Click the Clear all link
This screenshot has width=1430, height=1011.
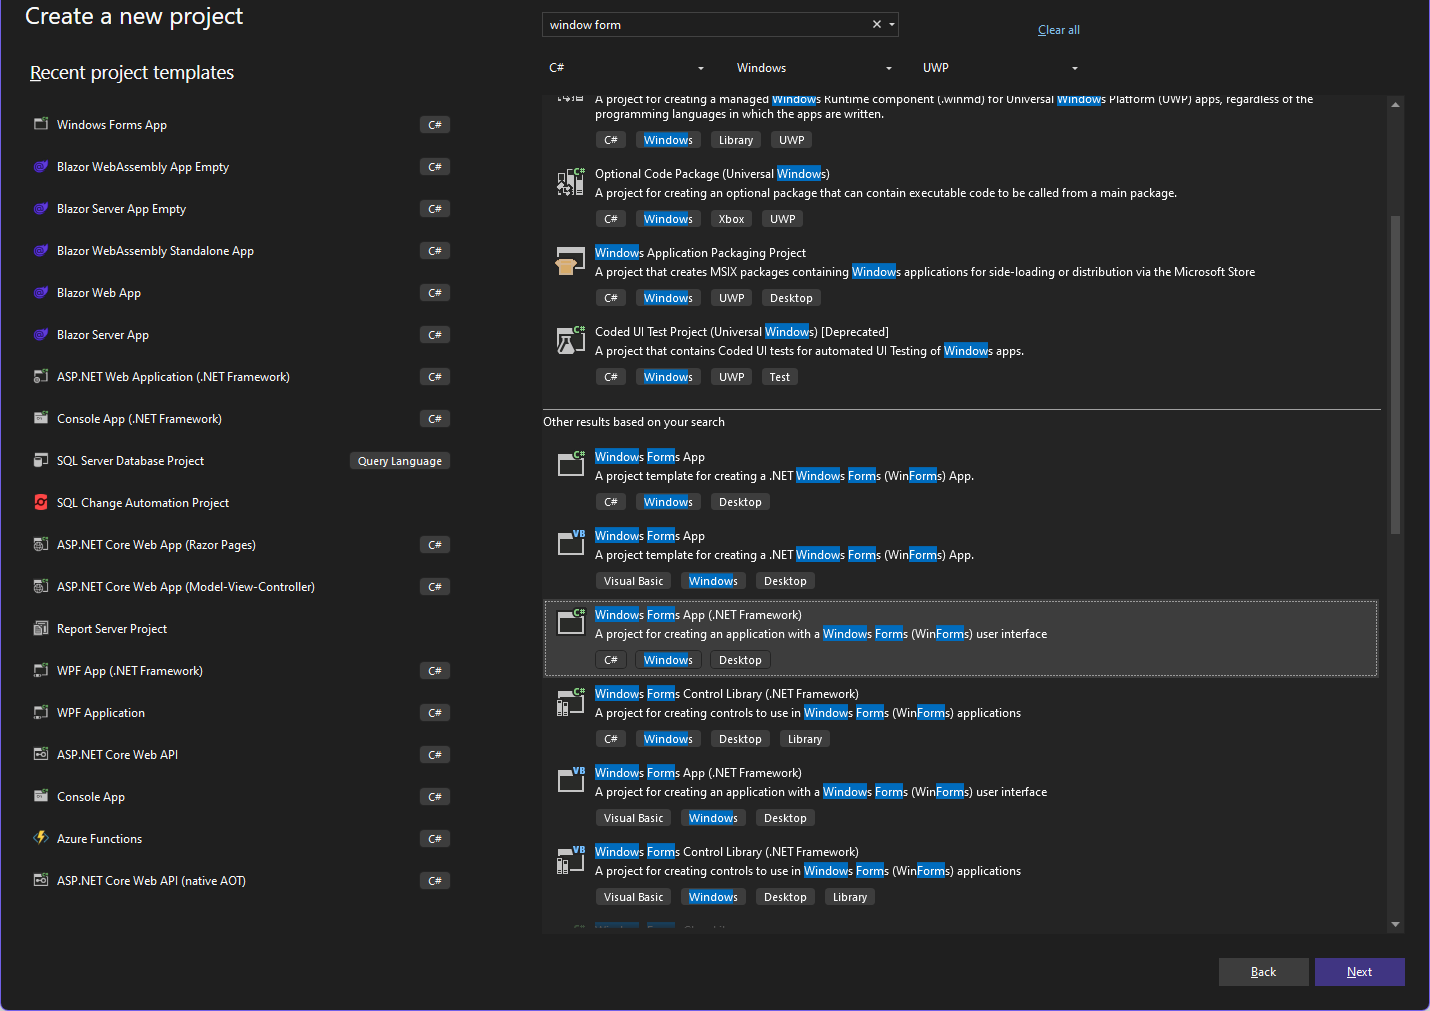[1059, 30]
